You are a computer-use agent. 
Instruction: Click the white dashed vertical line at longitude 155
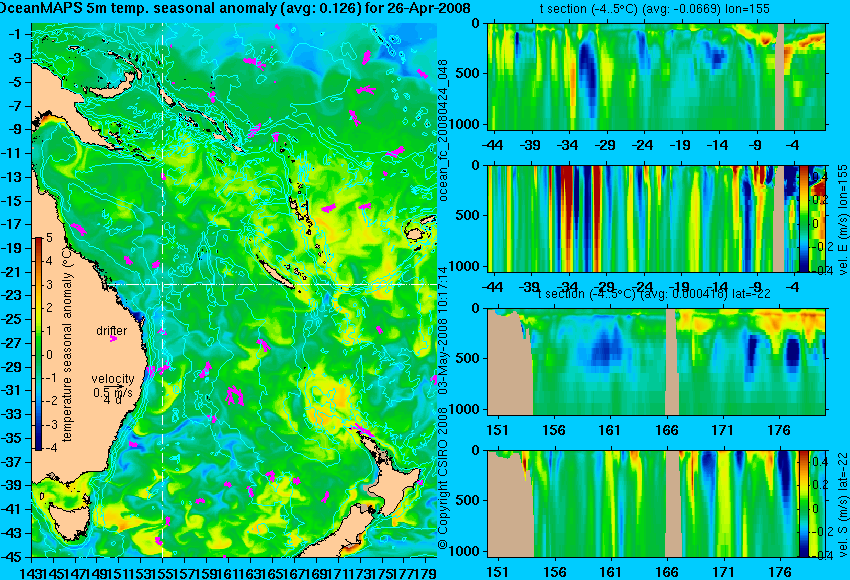point(163,290)
